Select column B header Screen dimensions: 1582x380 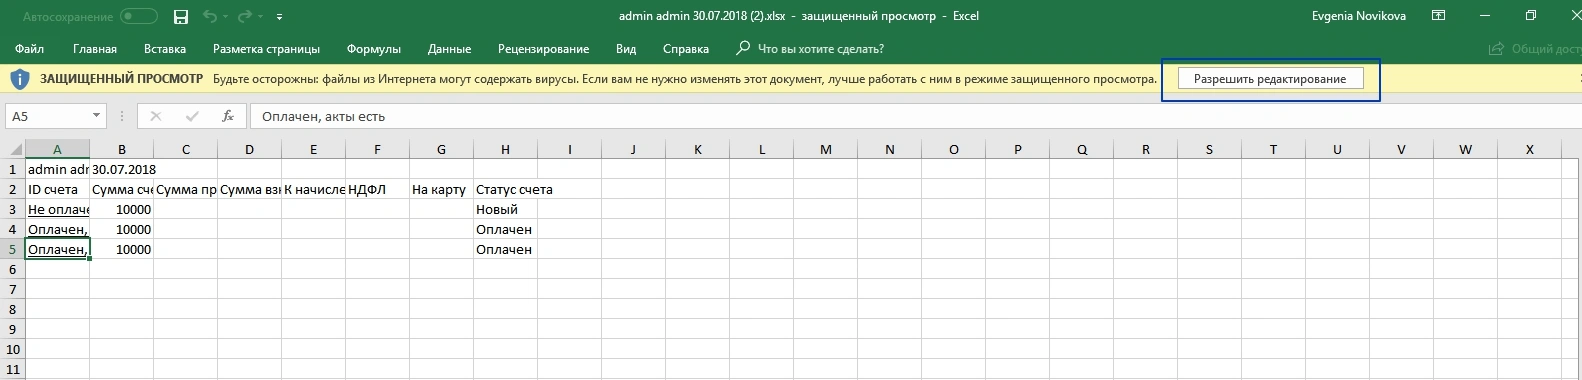[x=121, y=149]
